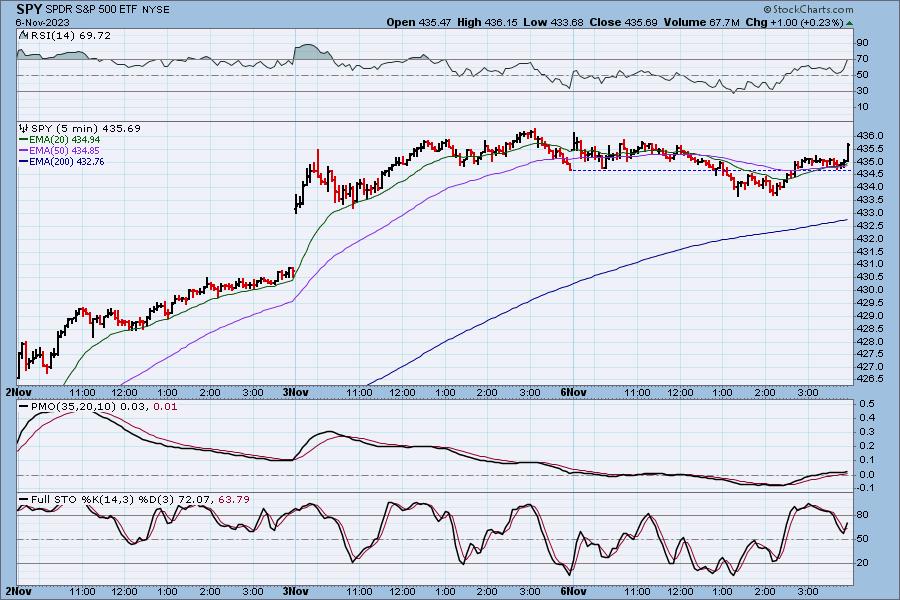Click the 2Nov date marker under the stochastic panel

click(18, 591)
